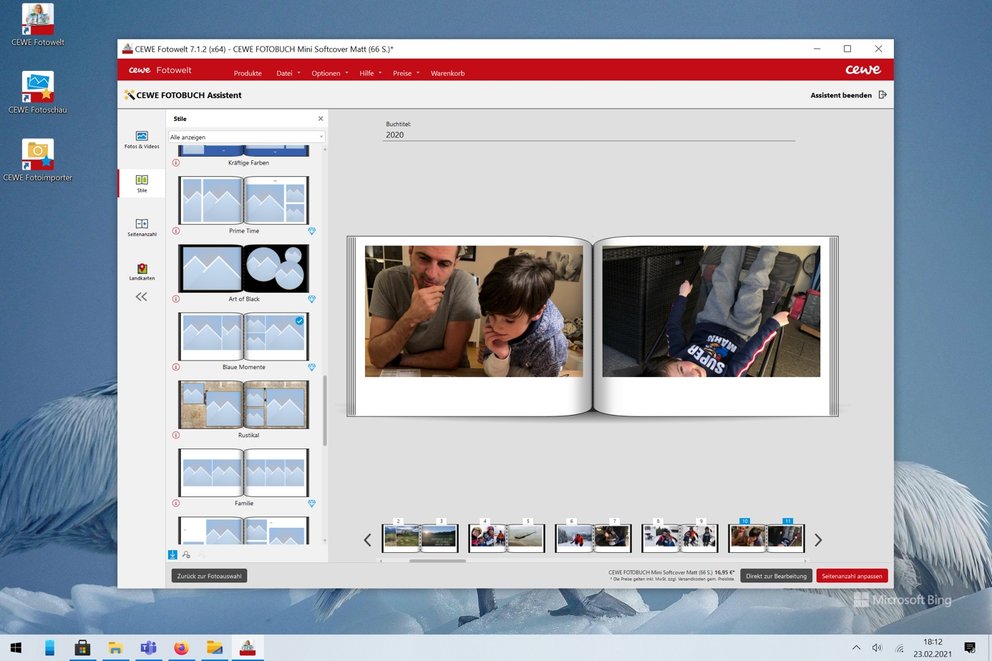
Task: Open the Produkte menu
Action: (x=247, y=73)
